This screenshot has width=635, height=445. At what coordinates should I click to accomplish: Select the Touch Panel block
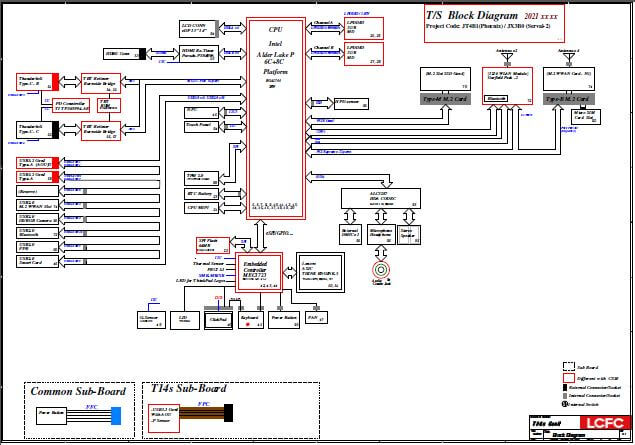pos(199,126)
